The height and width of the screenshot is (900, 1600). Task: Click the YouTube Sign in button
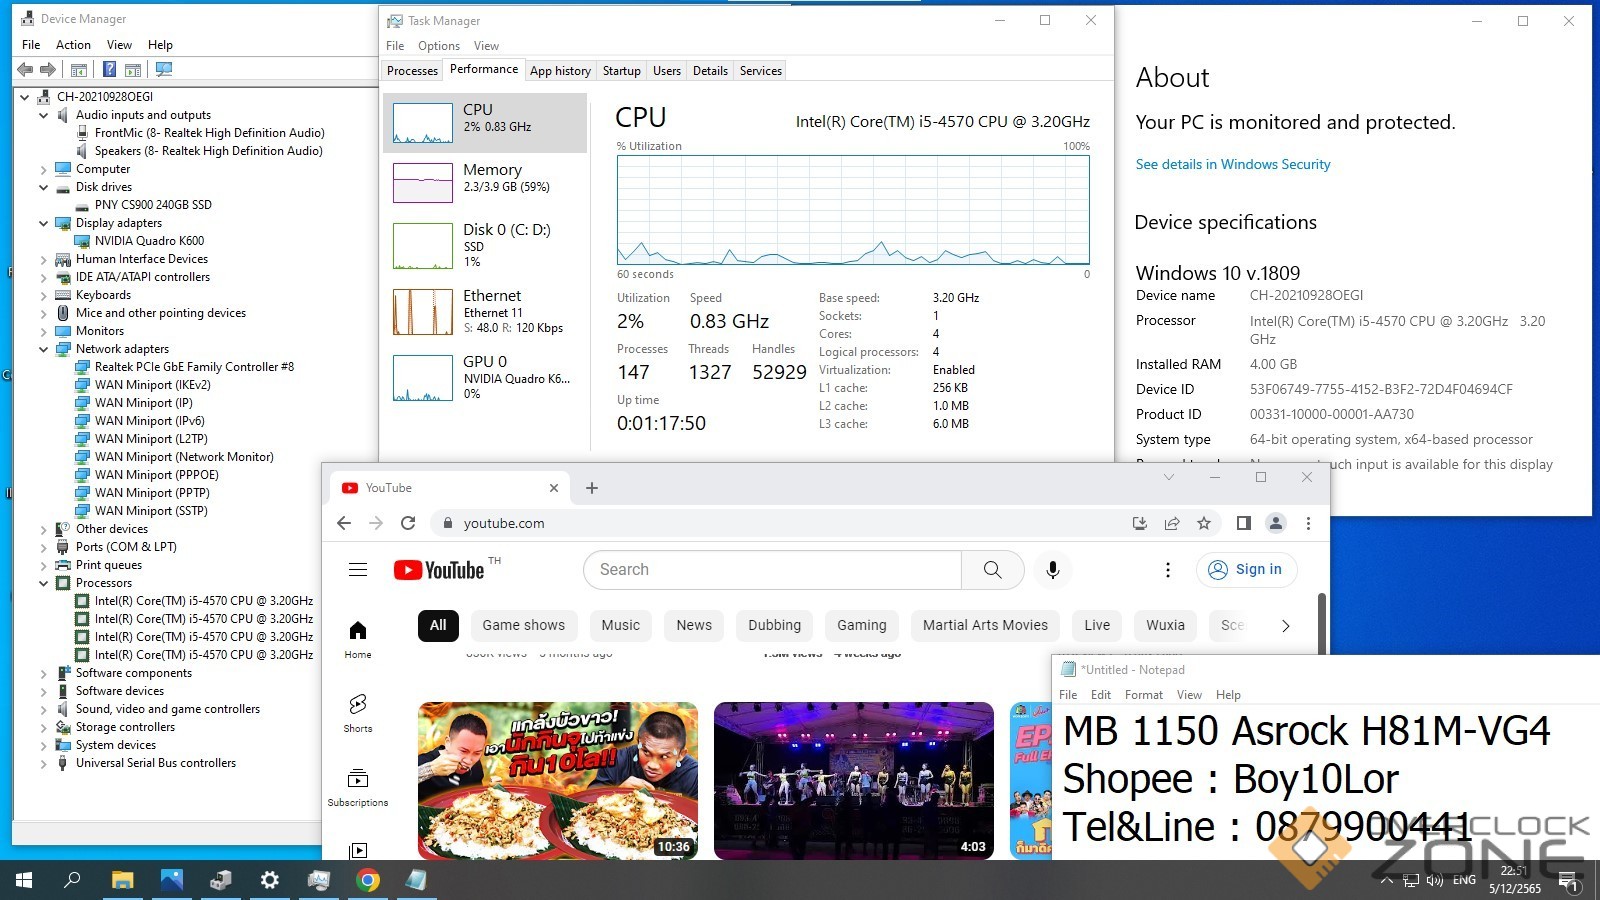[x=1246, y=569]
